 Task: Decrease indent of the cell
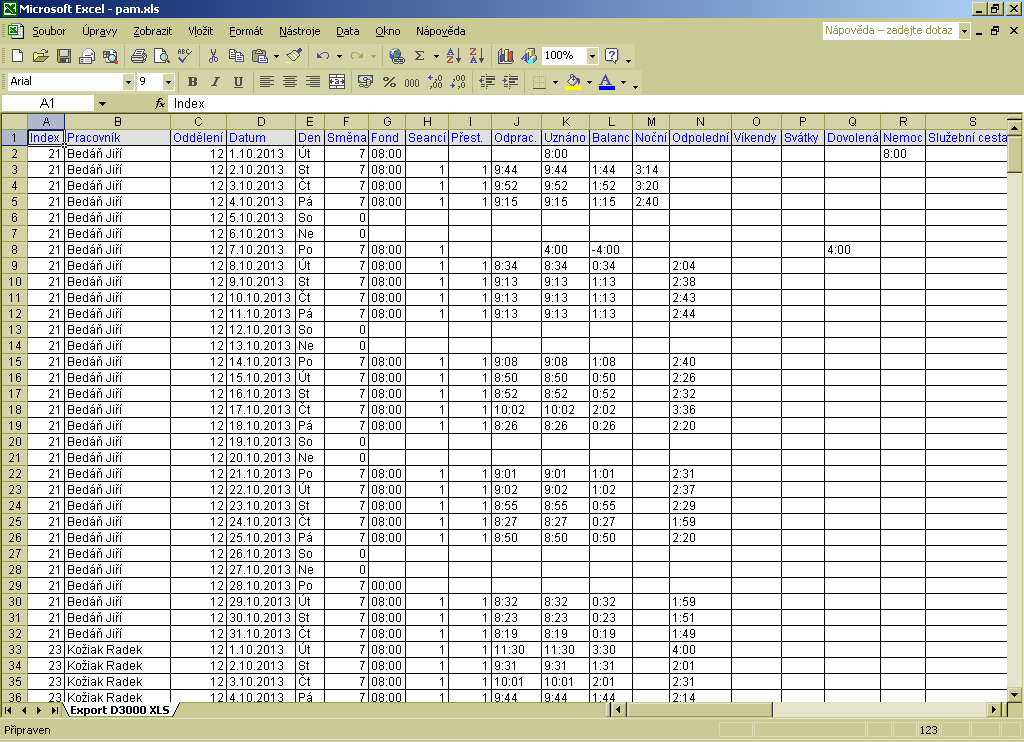point(487,82)
